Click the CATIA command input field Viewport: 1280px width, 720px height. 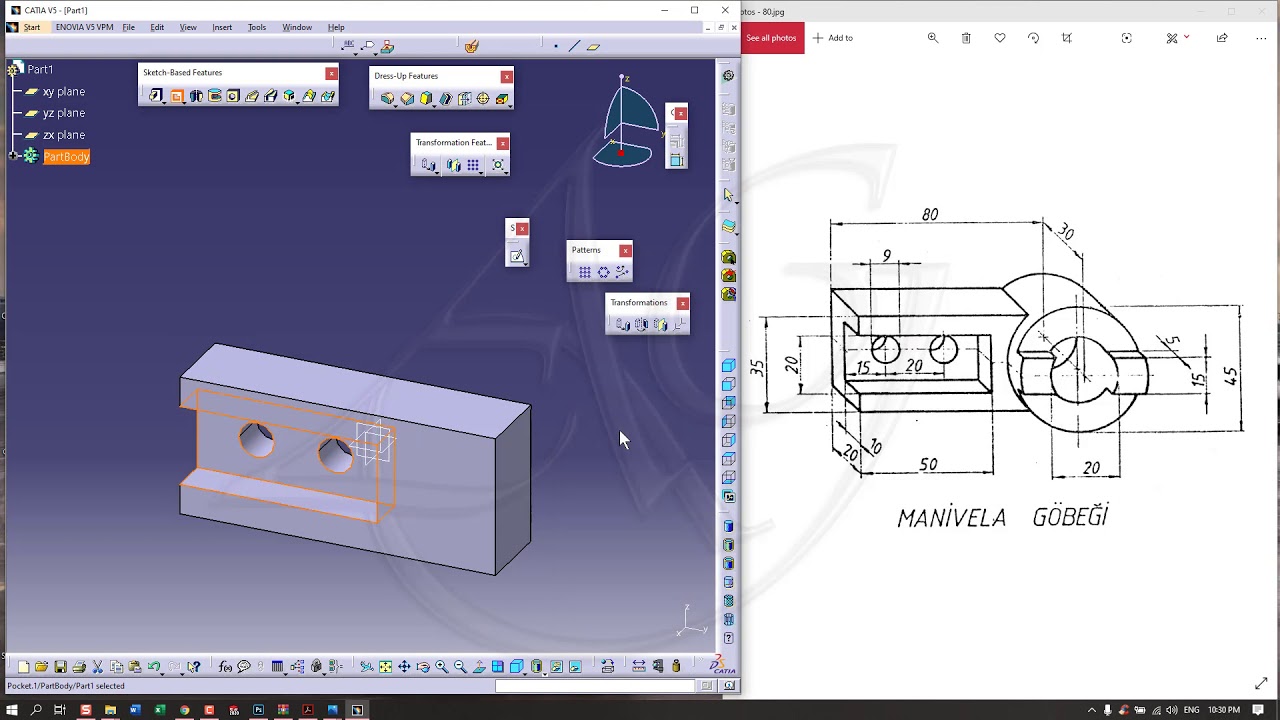595,685
